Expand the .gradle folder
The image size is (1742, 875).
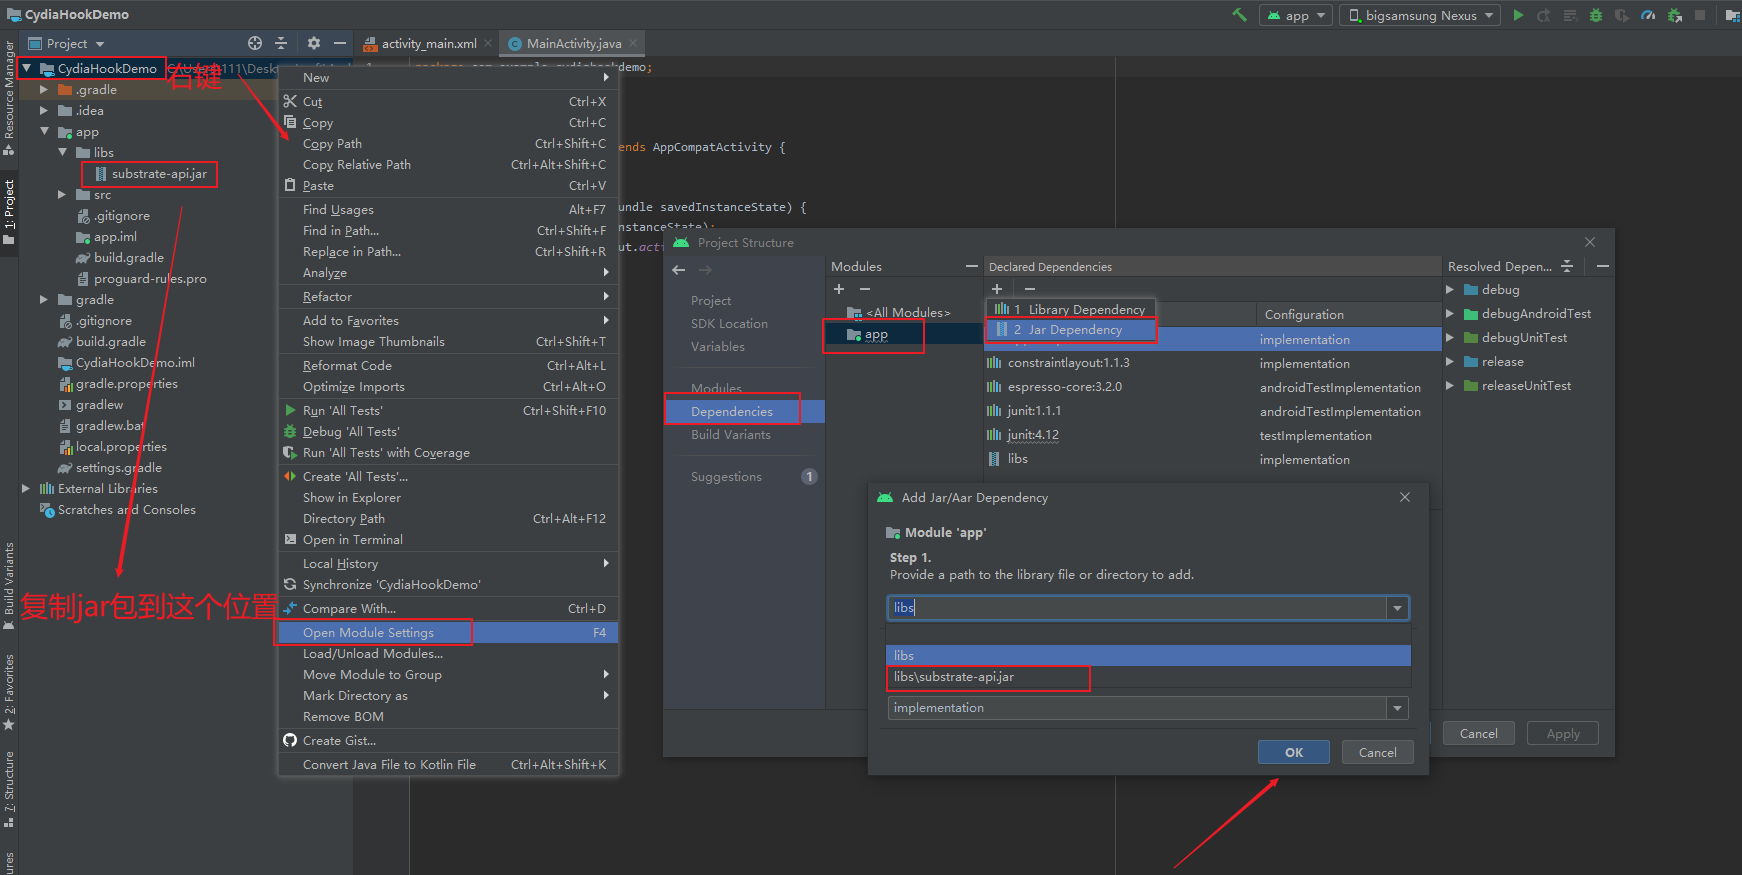point(43,89)
